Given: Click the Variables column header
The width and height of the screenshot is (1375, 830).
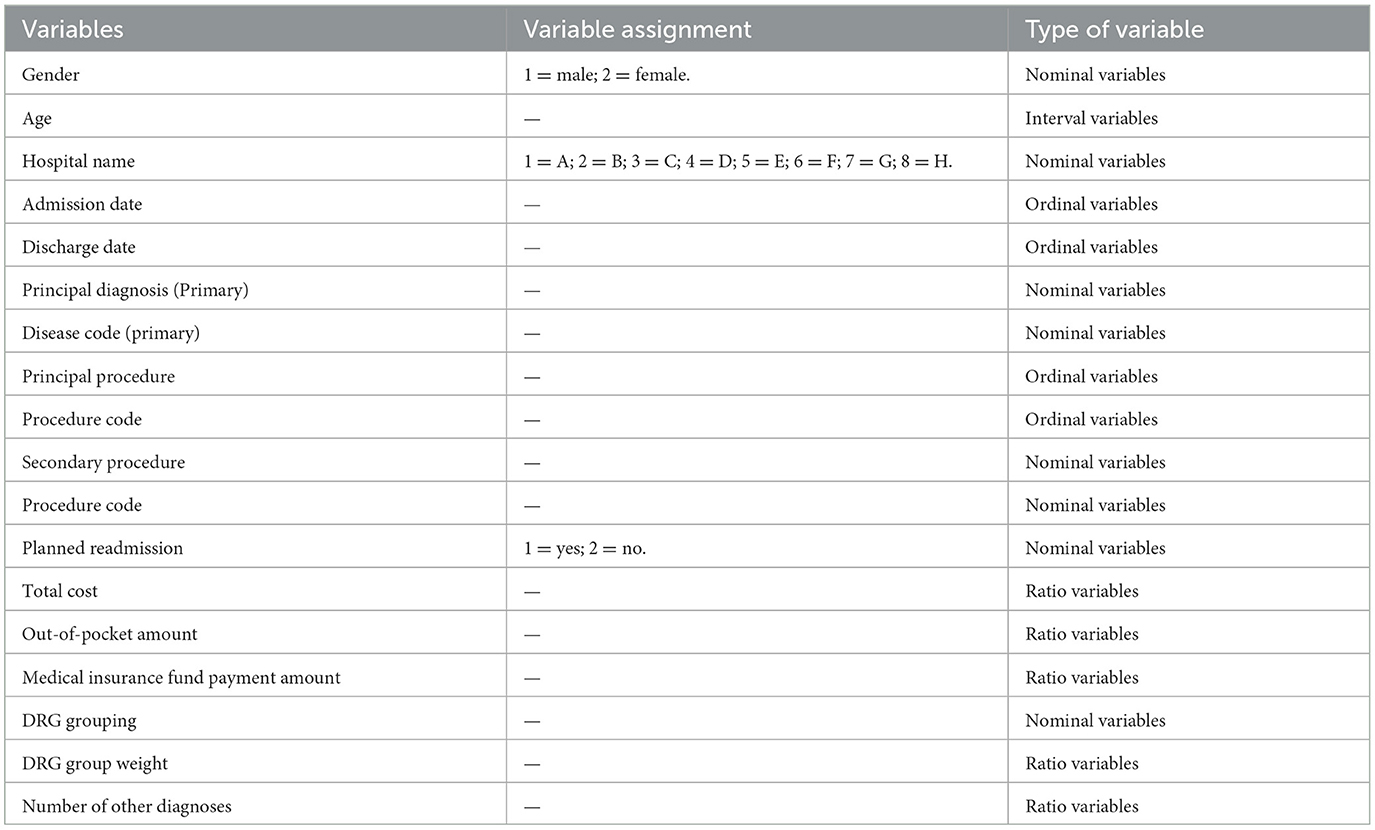Looking at the screenshot, I should tap(73, 29).
